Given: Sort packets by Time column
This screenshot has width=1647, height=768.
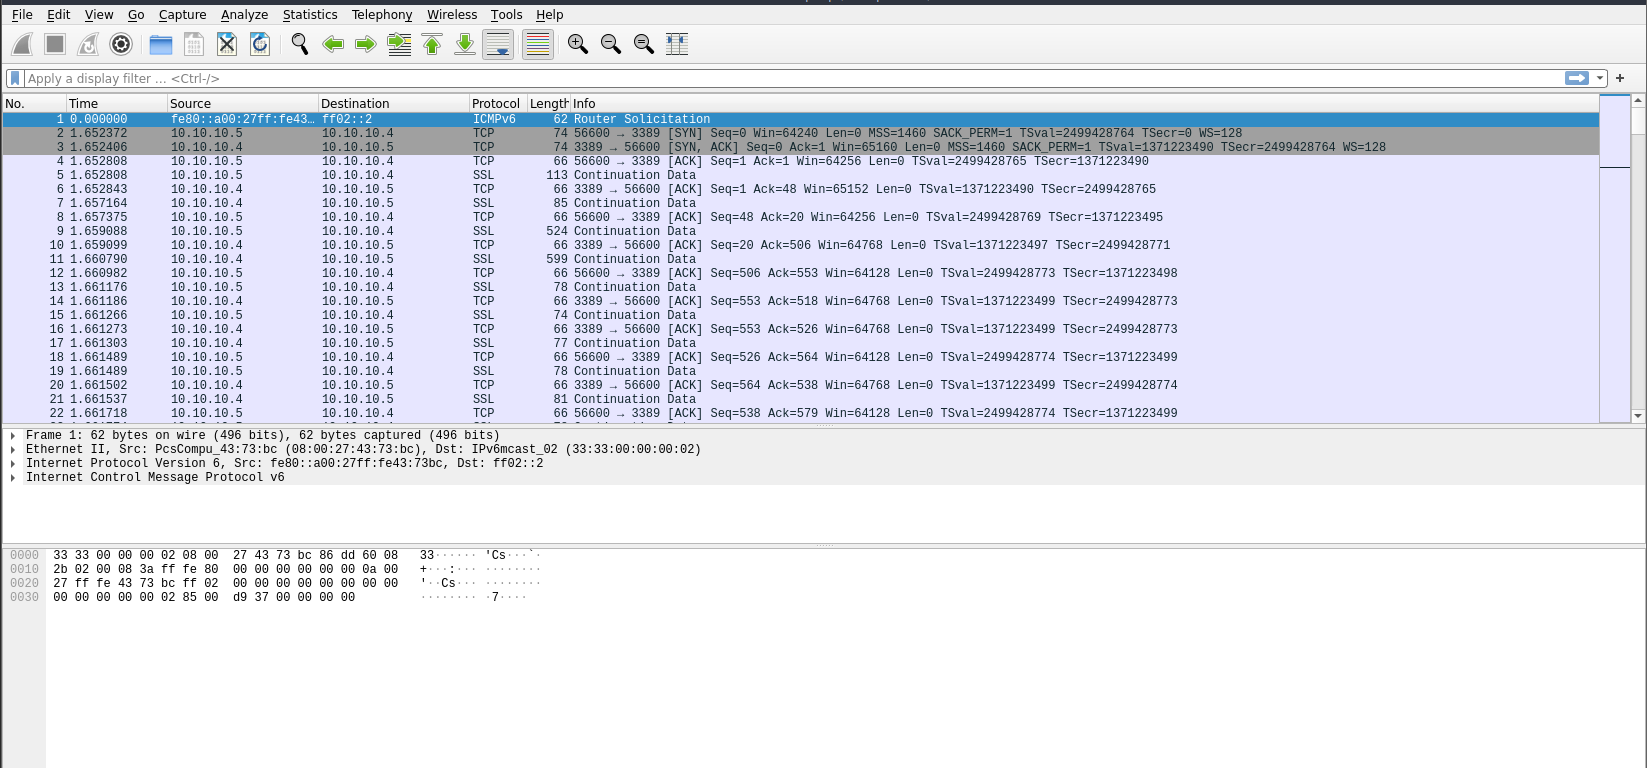Looking at the screenshot, I should click(x=117, y=104).
